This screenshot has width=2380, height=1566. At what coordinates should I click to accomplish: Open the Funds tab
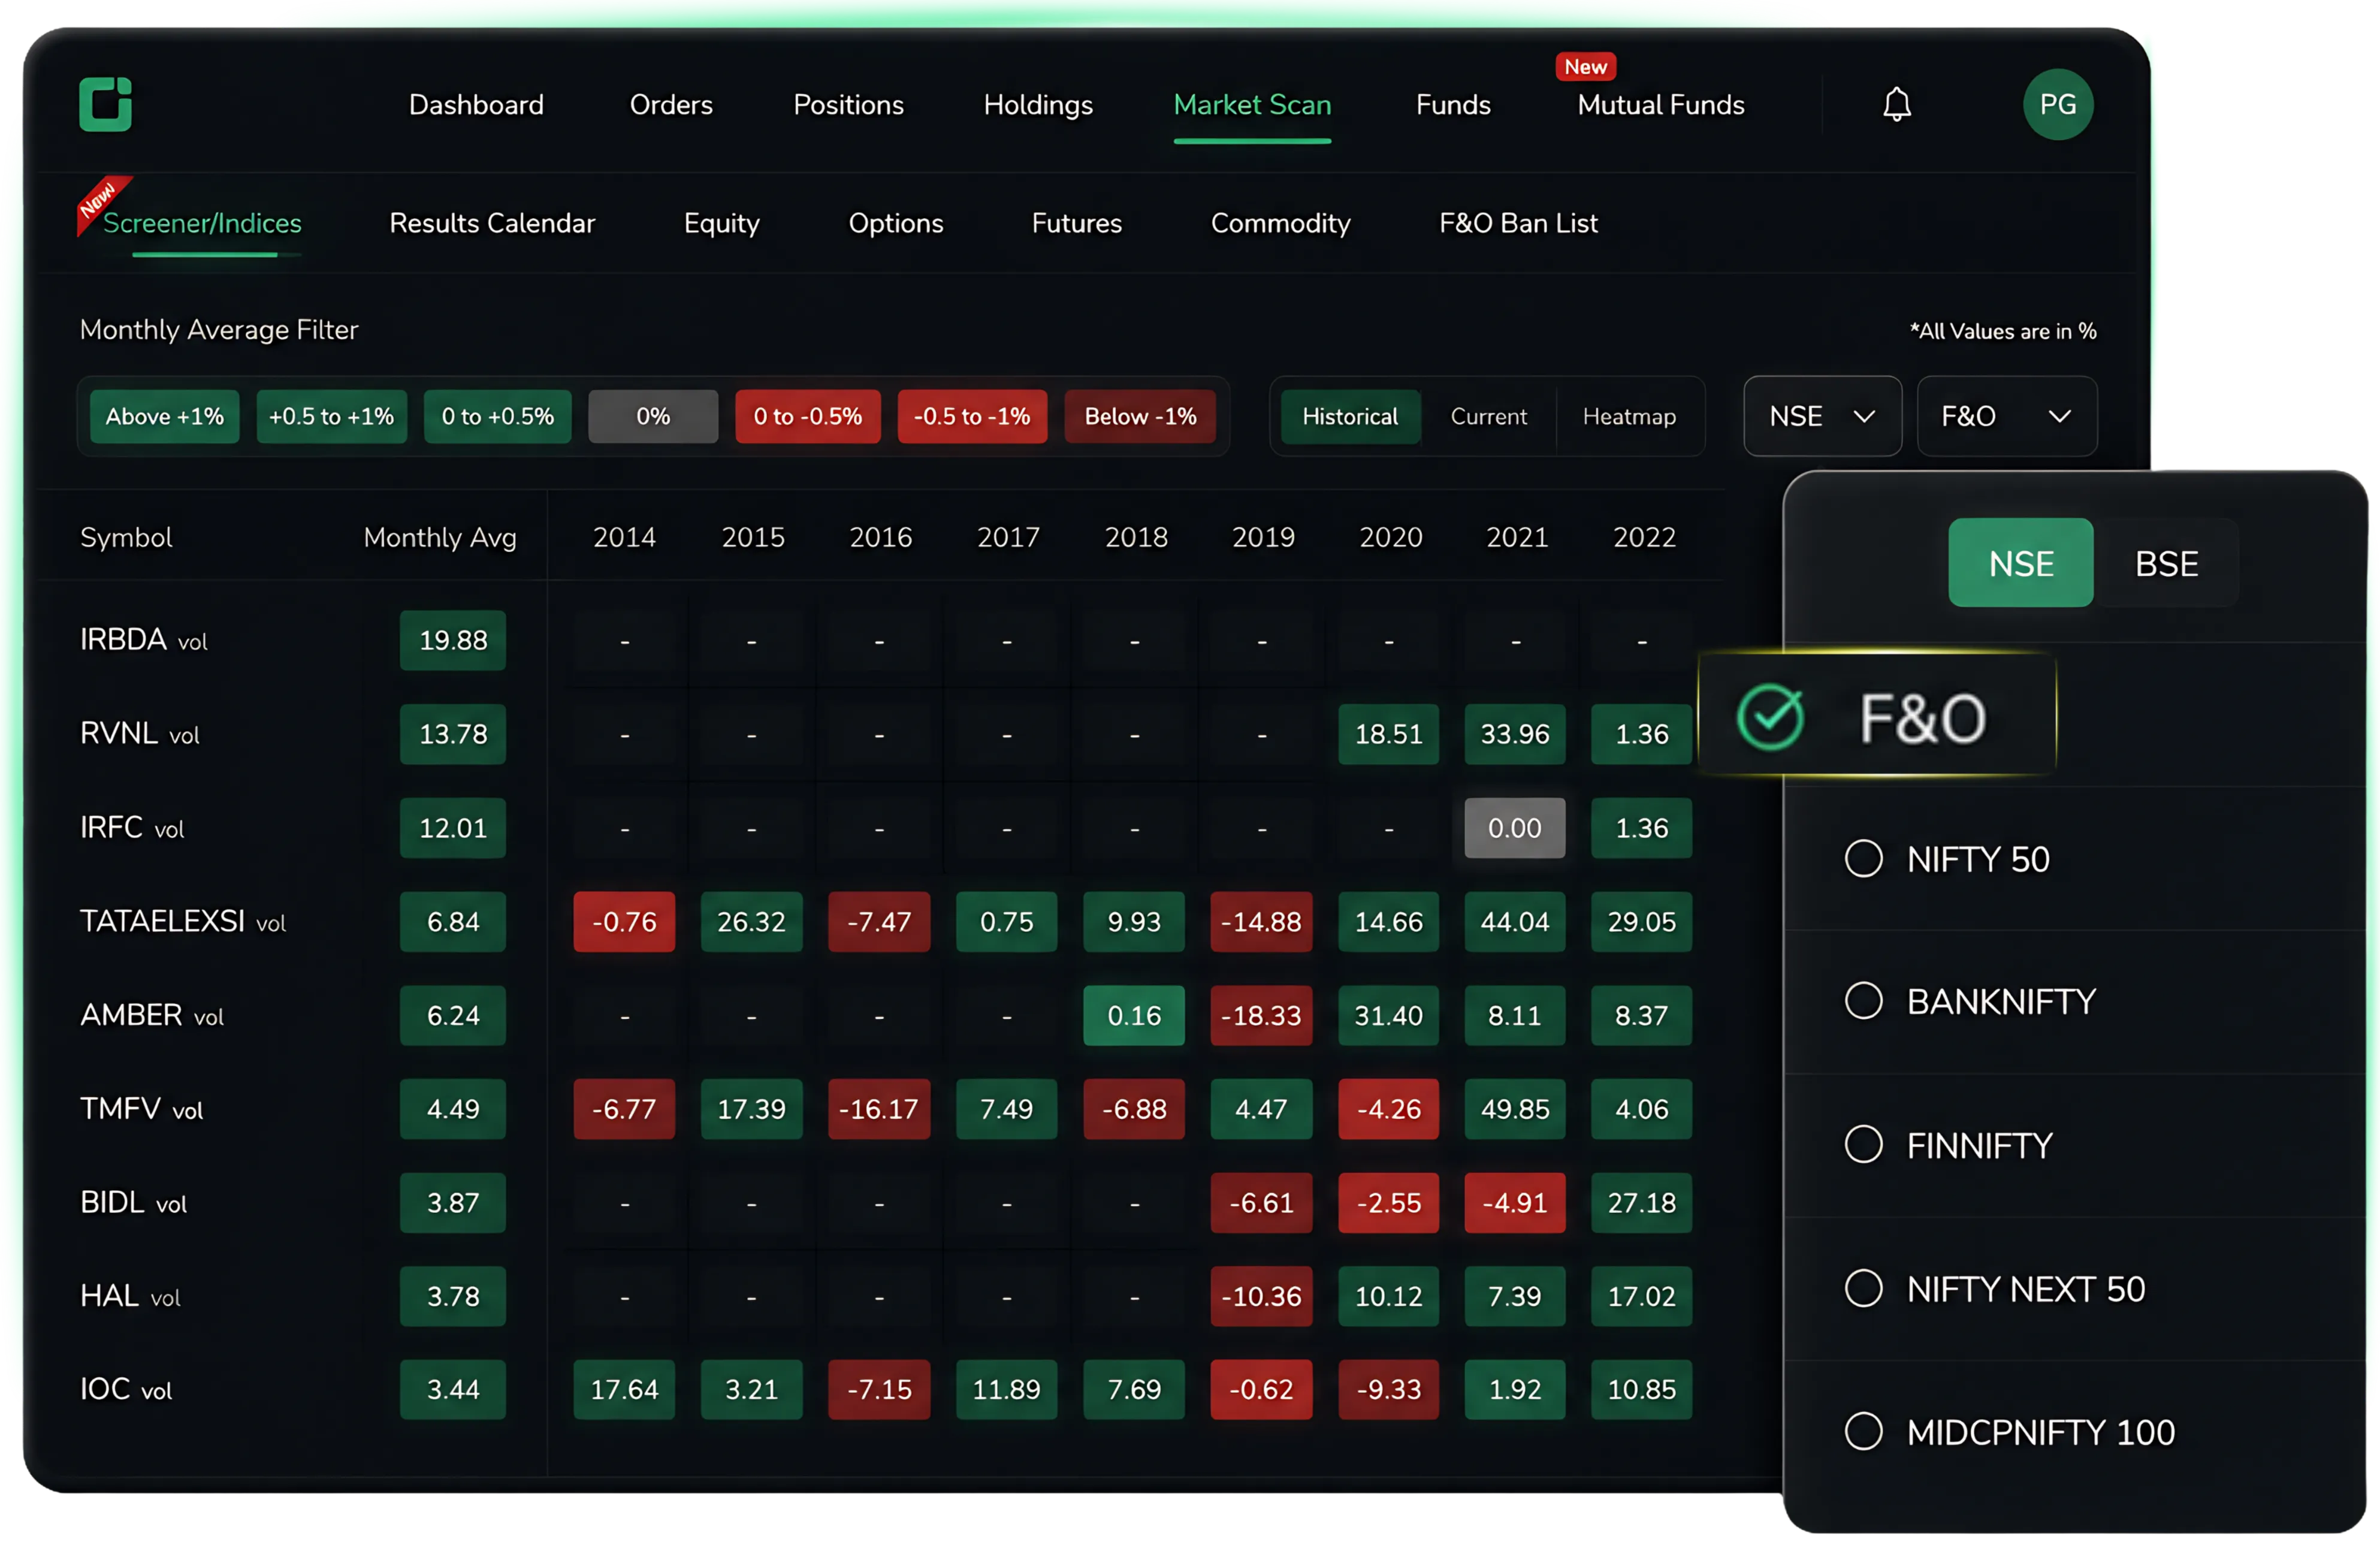1453,104
